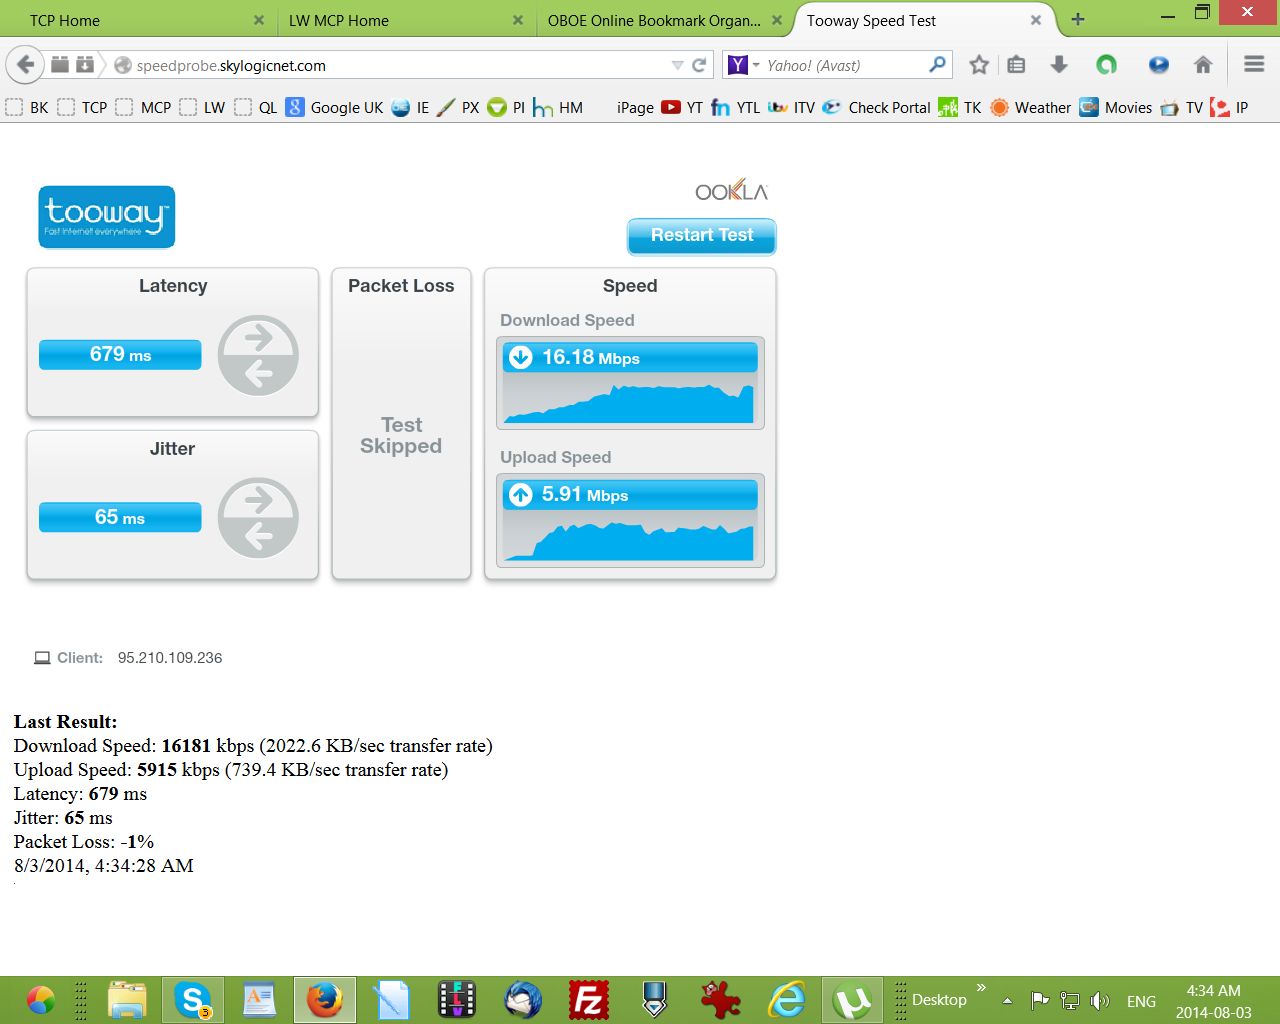Open the Google UK bookmark
The width and height of the screenshot is (1280, 1024).
point(335,107)
